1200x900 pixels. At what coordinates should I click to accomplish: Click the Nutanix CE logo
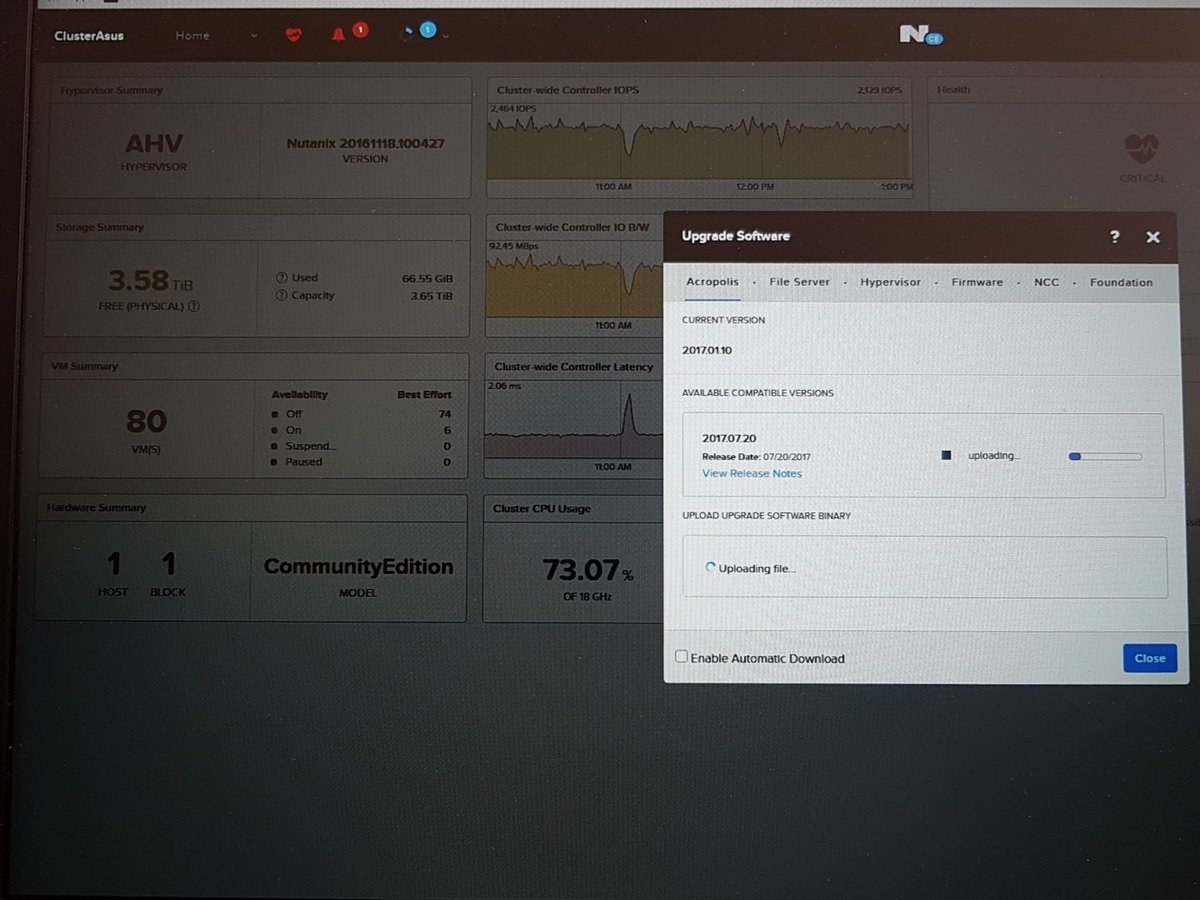pyautogui.click(x=920, y=36)
